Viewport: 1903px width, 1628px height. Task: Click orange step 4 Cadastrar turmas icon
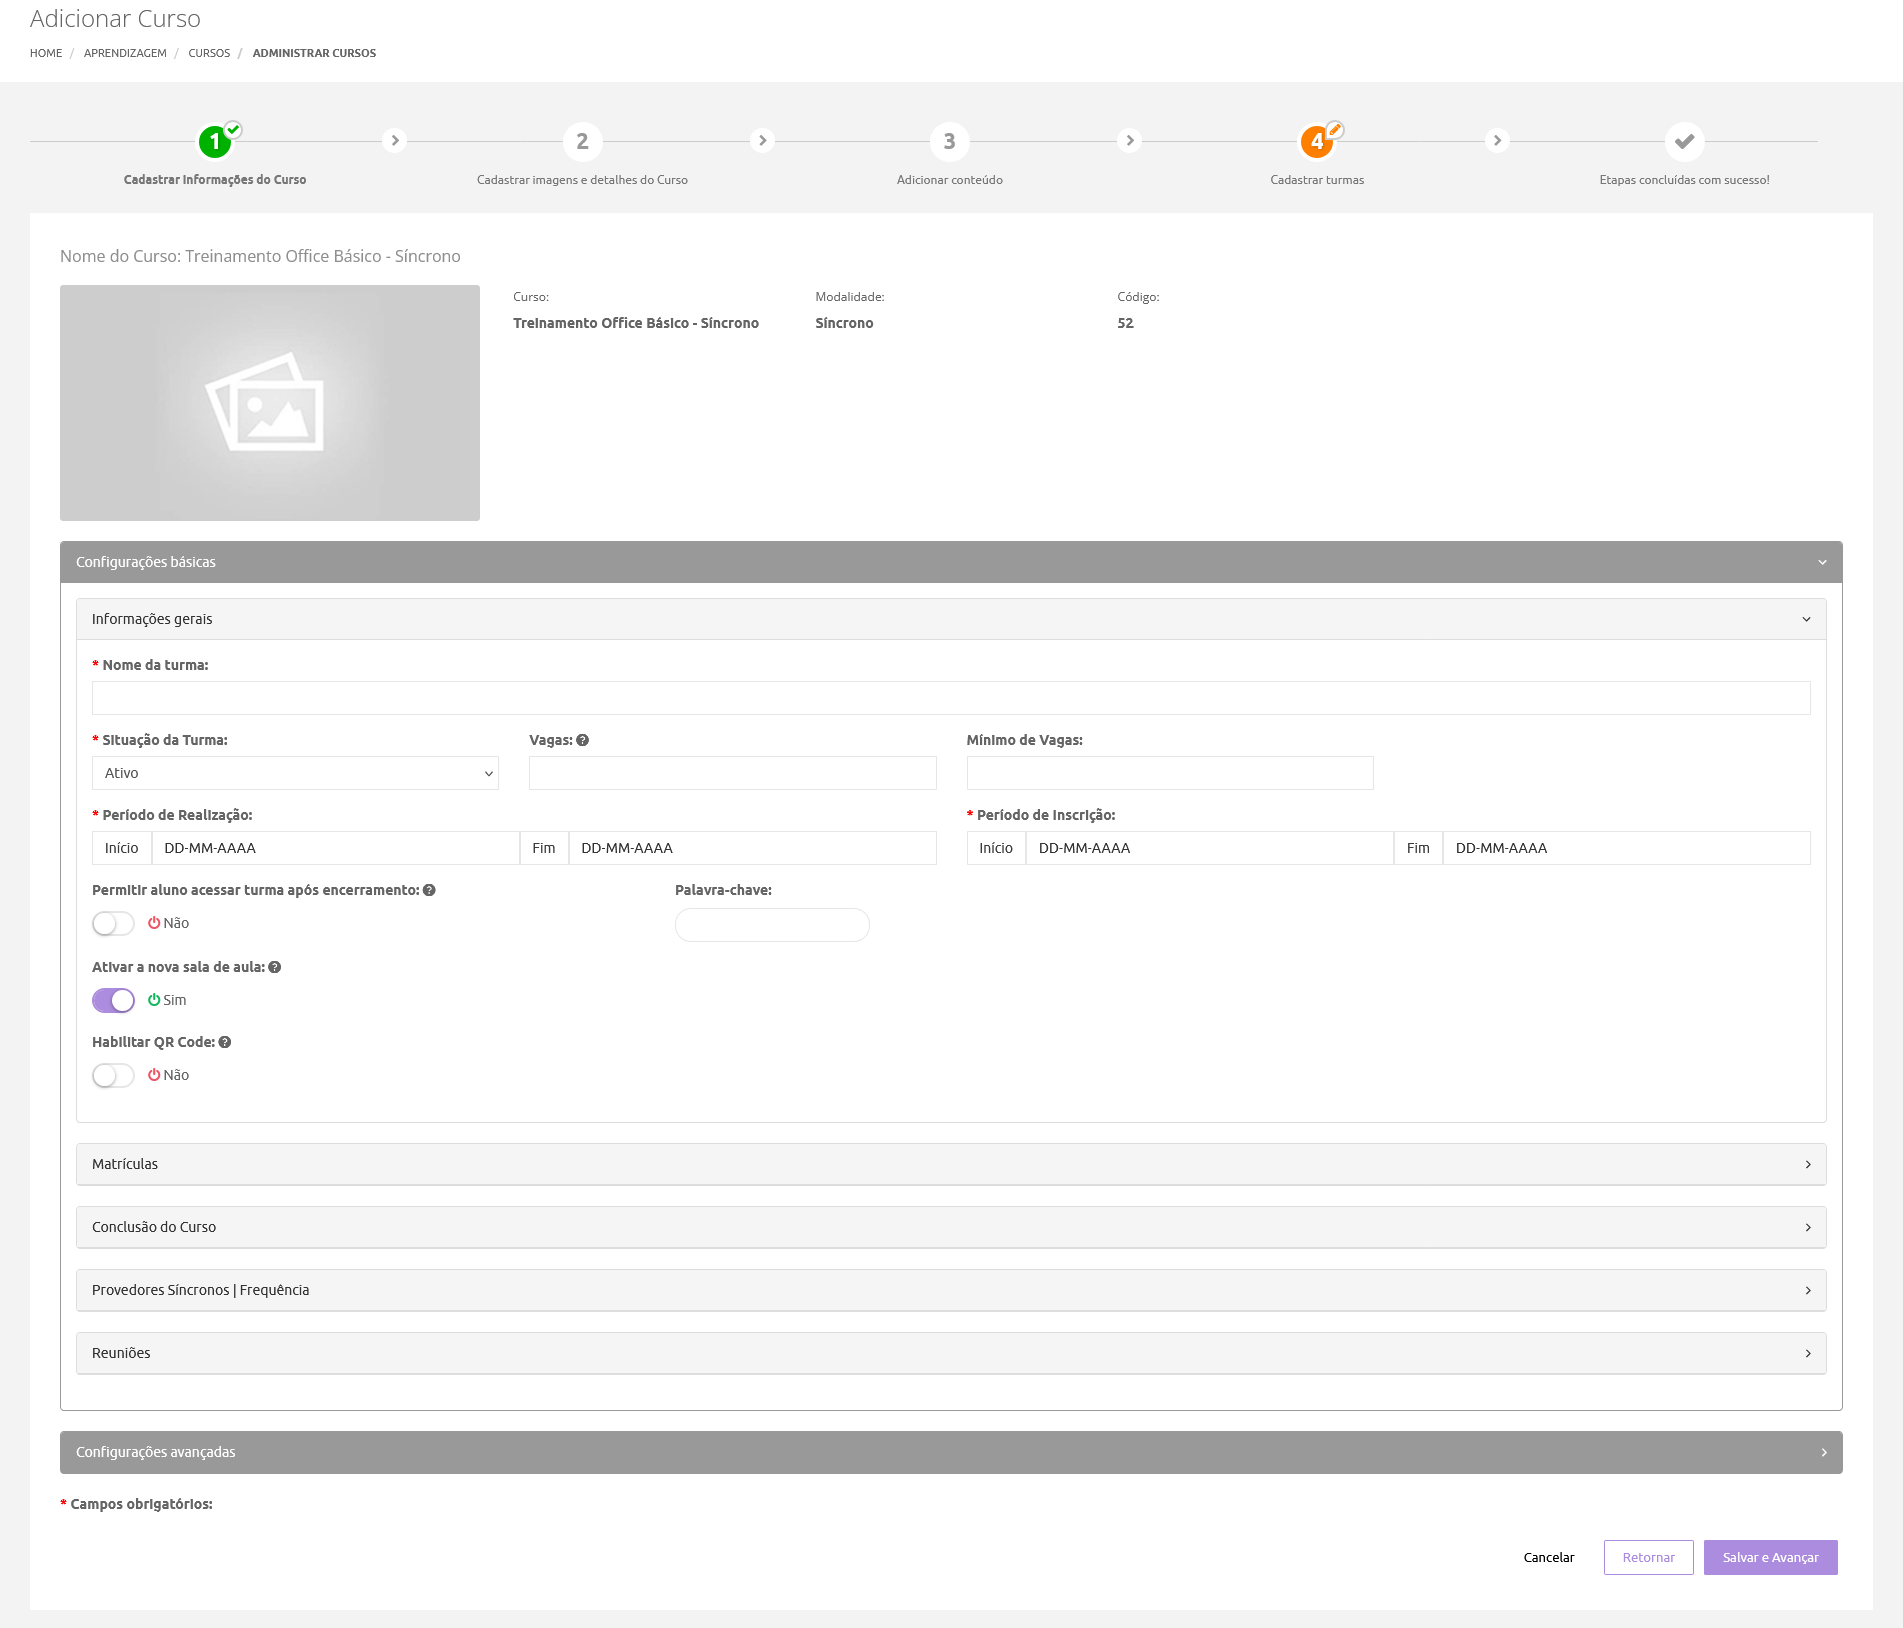1316,142
